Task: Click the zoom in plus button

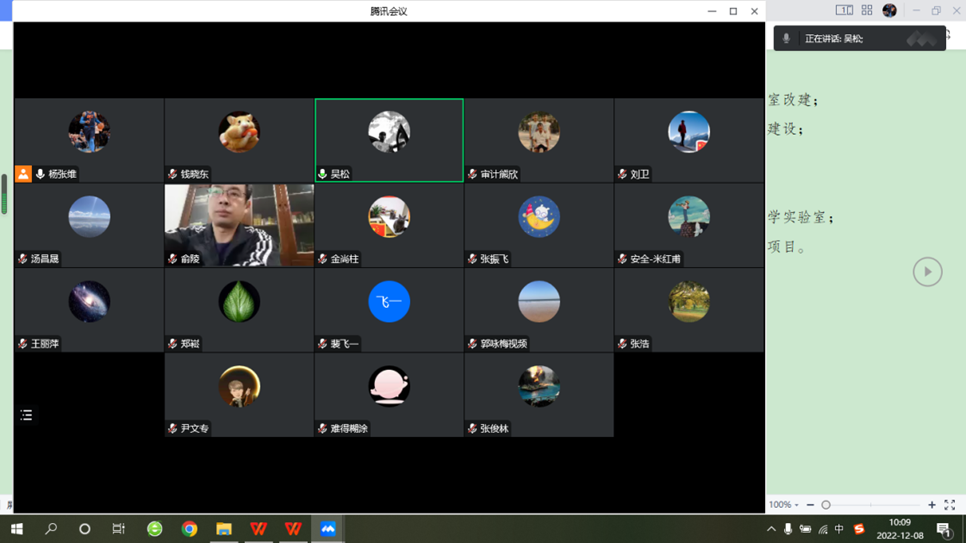Action: point(932,505)
